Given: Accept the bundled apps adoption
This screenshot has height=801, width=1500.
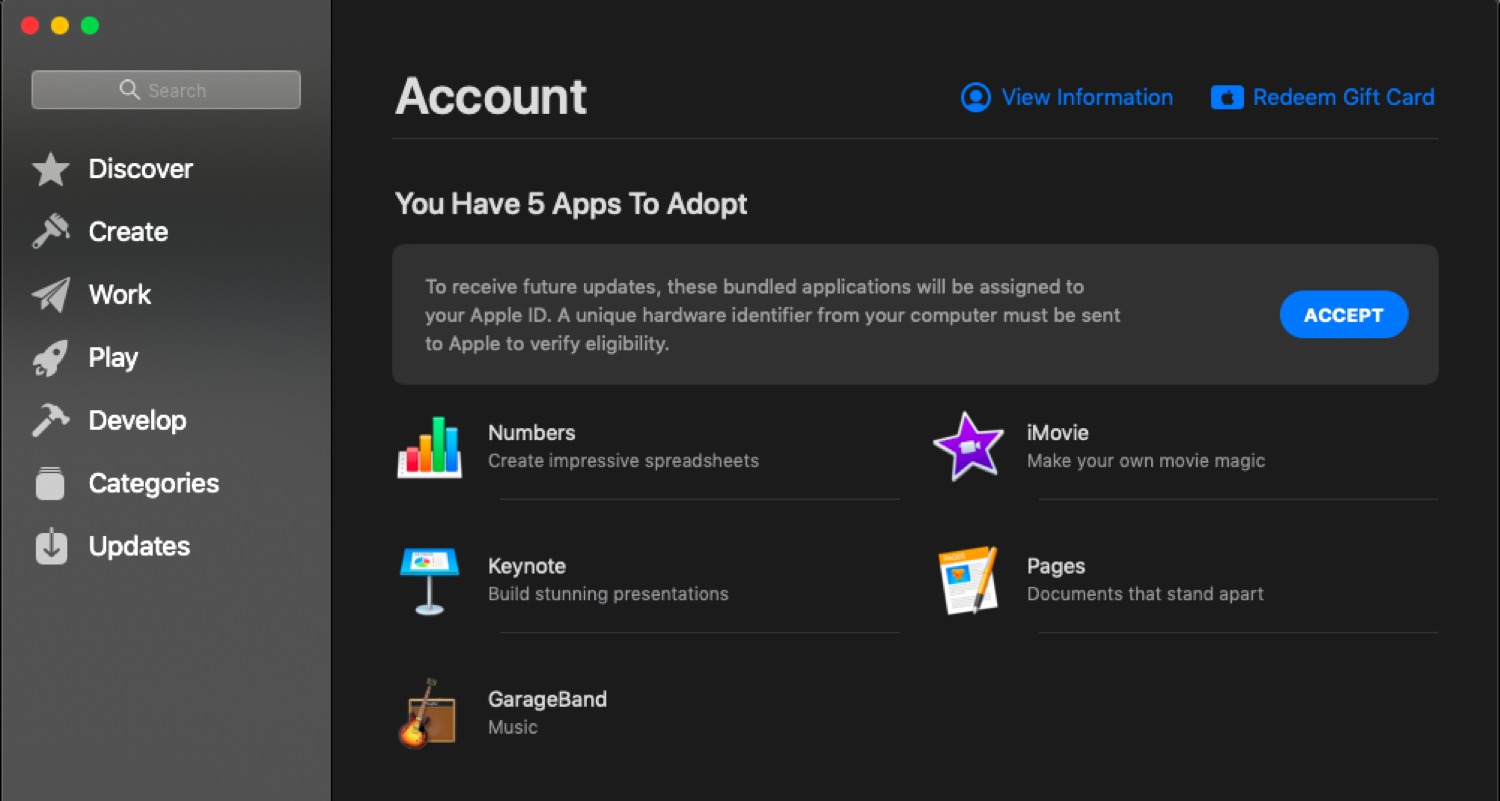Looking at the screenshot, I should coord(1344,315).
